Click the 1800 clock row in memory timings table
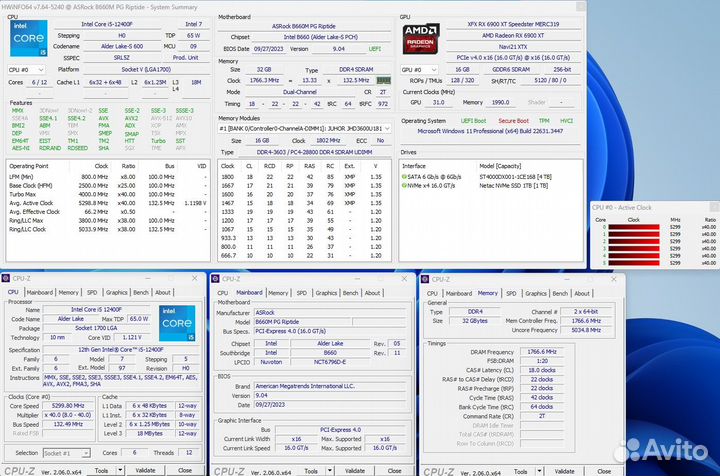 click(x=304, y=177)
